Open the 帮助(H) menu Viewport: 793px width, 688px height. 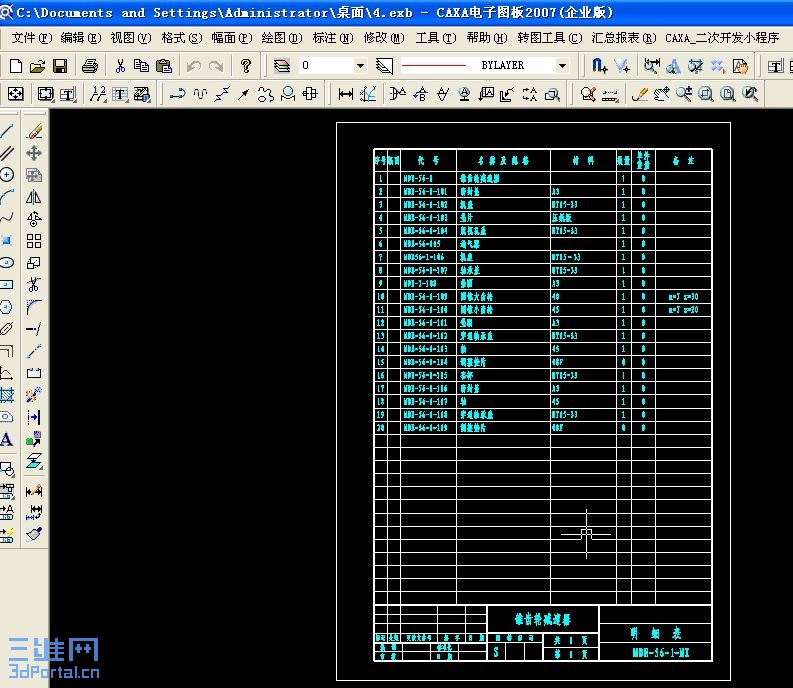[487, 38]
